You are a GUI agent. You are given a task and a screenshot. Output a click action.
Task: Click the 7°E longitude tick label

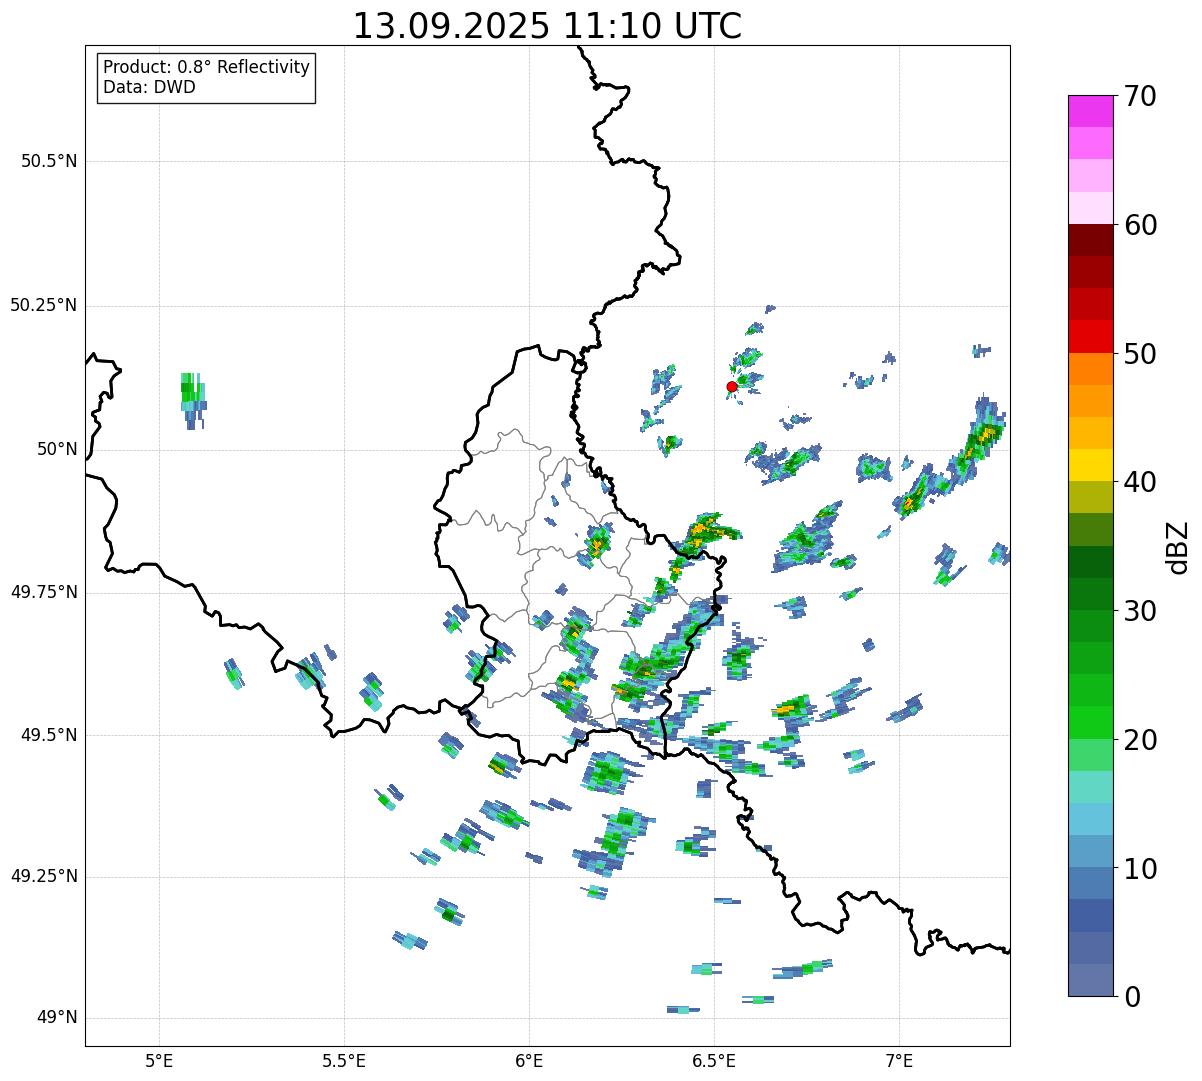click(899, 1059)
